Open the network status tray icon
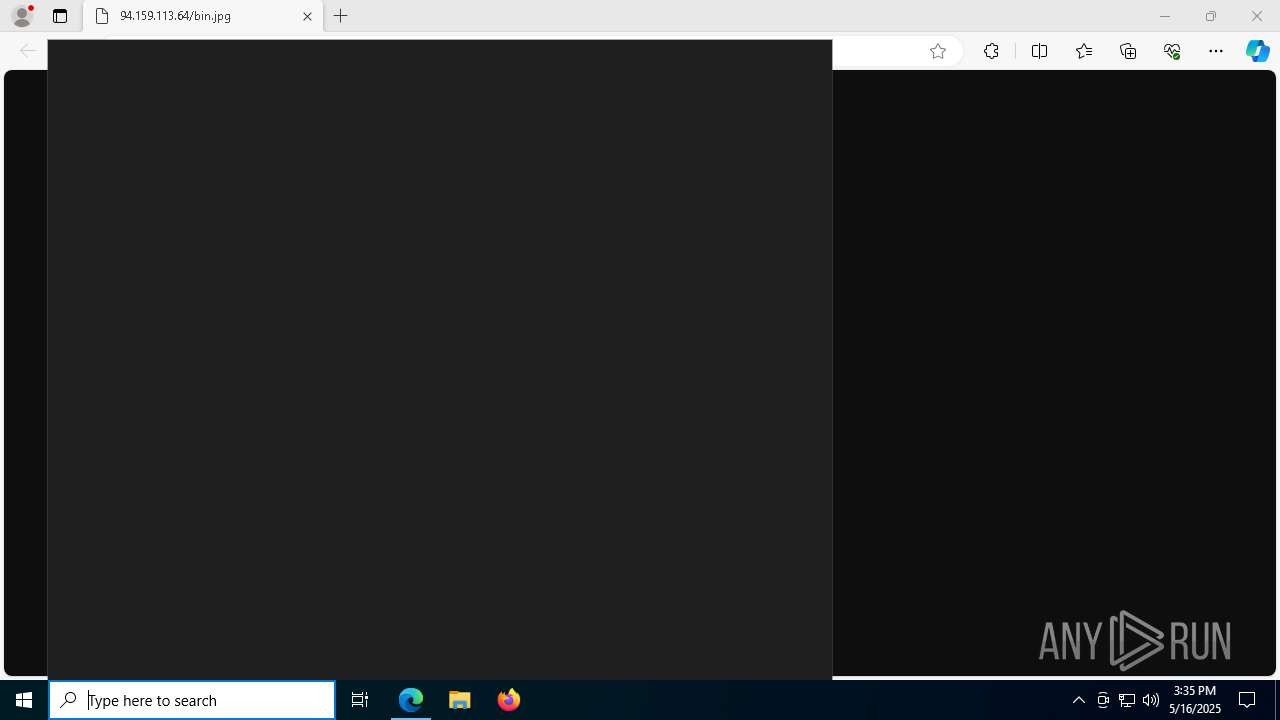Viewport: 1280px width, 720px height. (x=1127, y=700)
